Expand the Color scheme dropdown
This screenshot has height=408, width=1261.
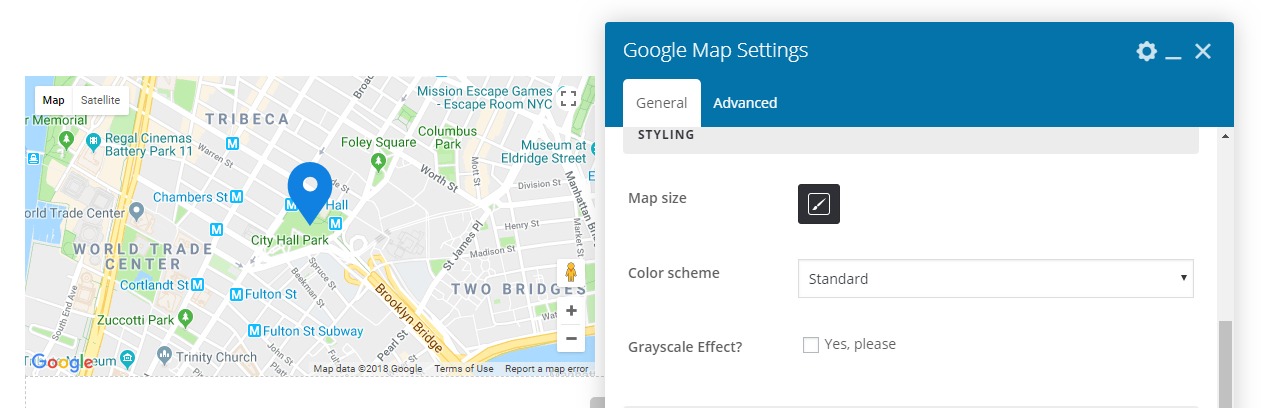[995, 279]
